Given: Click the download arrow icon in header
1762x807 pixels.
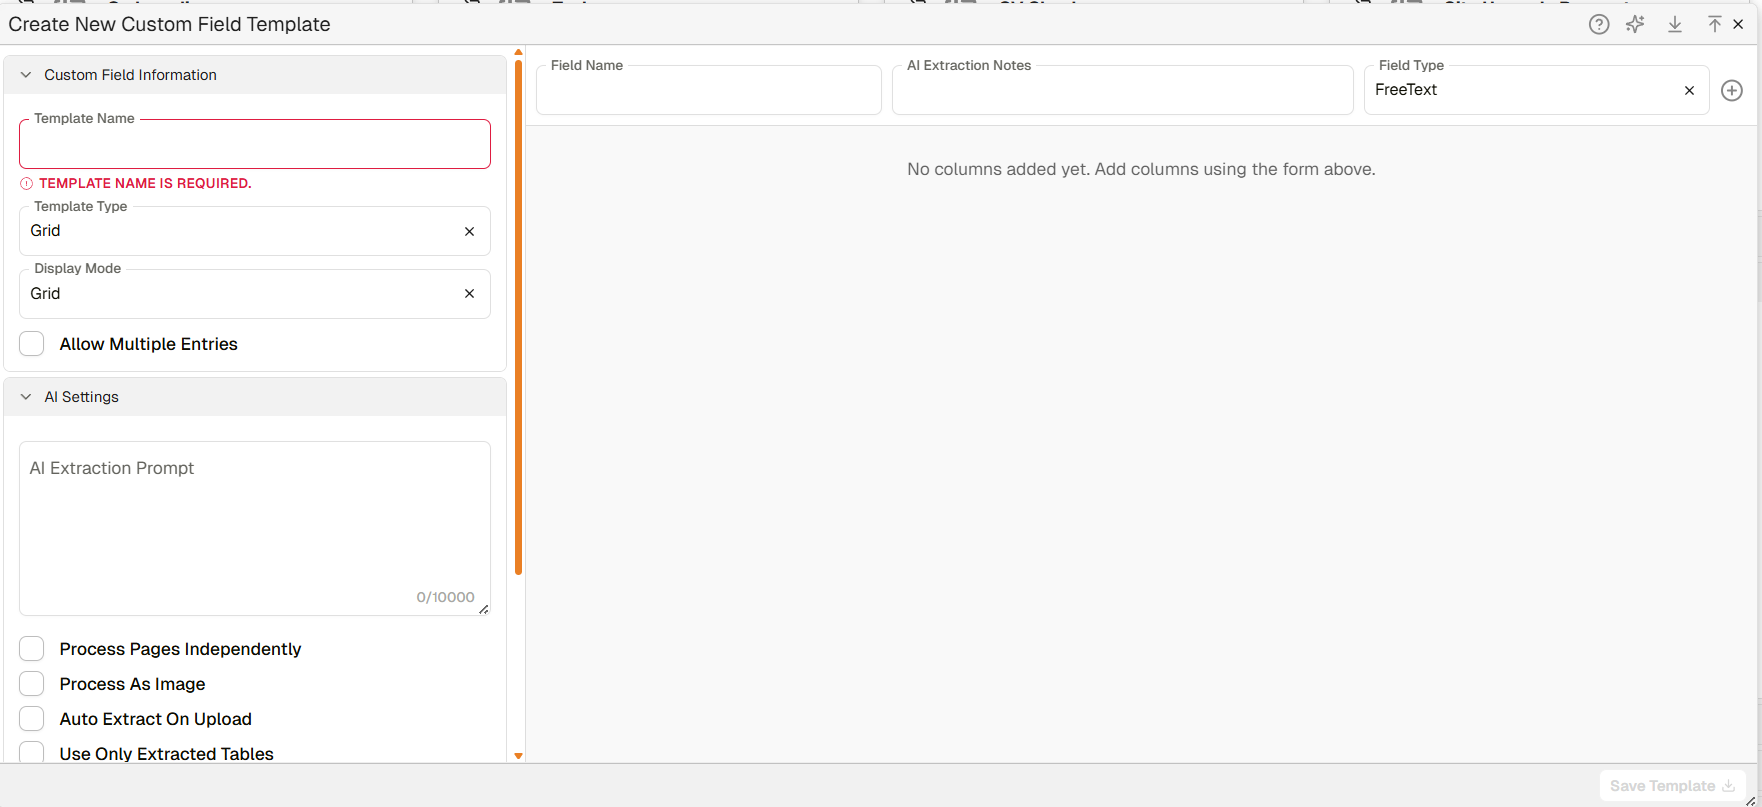Looking at the screenshot, I should tap(1675, 24).
